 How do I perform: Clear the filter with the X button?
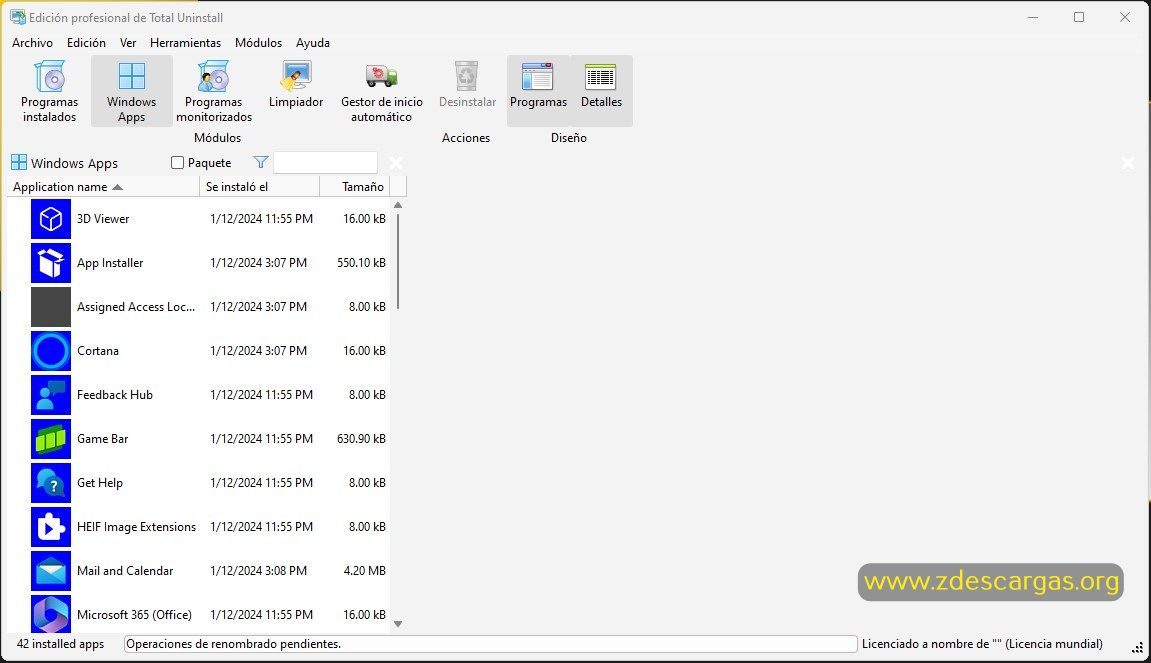(x=396, y=163)
